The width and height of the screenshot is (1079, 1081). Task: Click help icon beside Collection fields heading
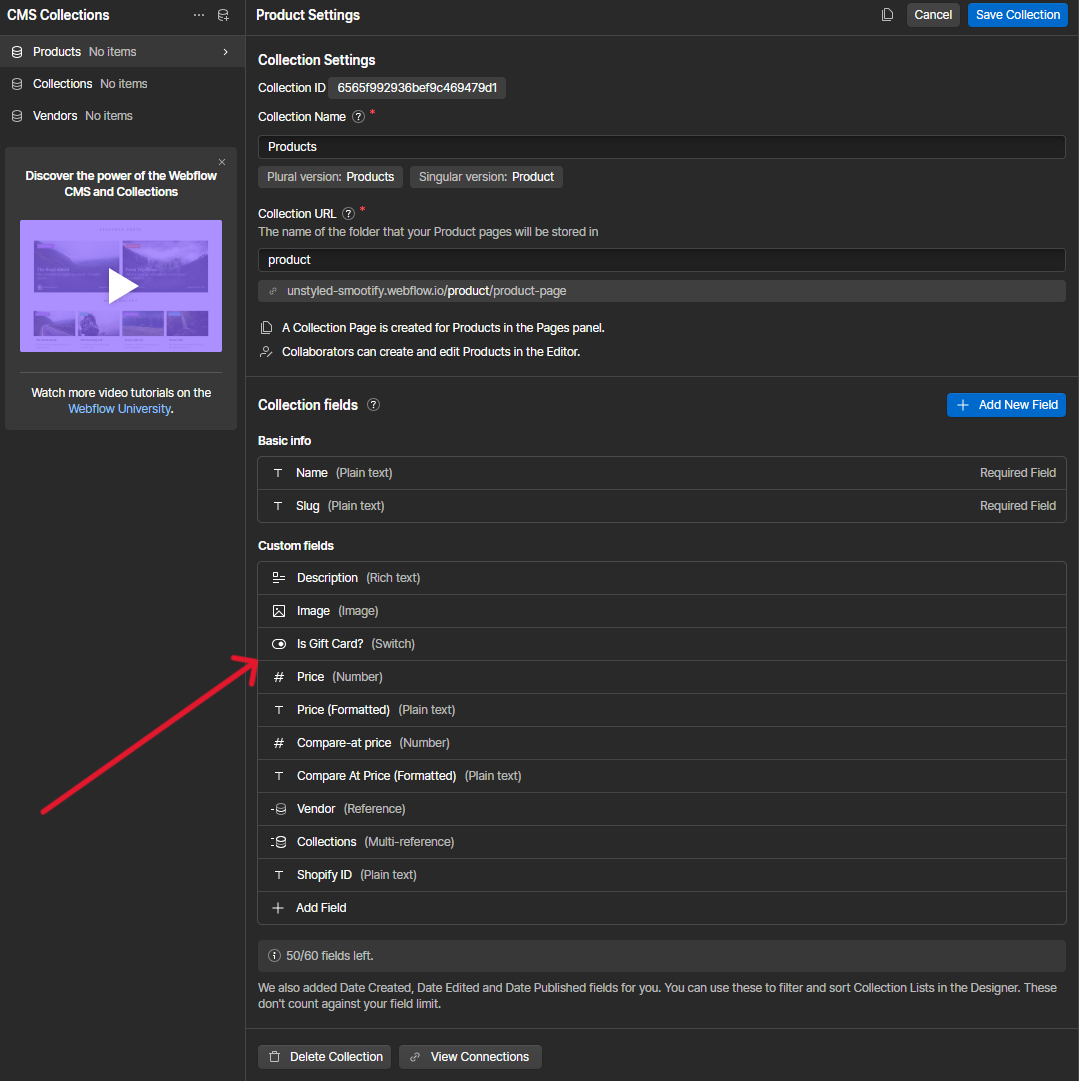coord(373,405)
